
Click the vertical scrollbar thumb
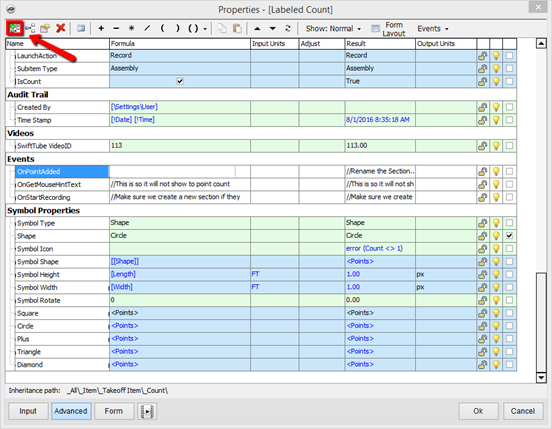(x=541, y=322)
